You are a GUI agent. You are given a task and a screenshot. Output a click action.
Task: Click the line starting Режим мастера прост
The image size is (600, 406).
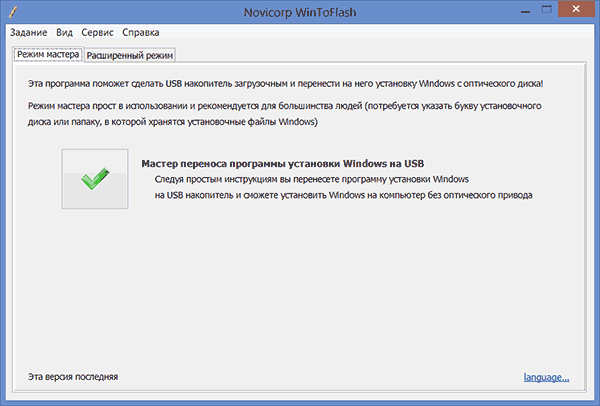(x=285, y=106)
